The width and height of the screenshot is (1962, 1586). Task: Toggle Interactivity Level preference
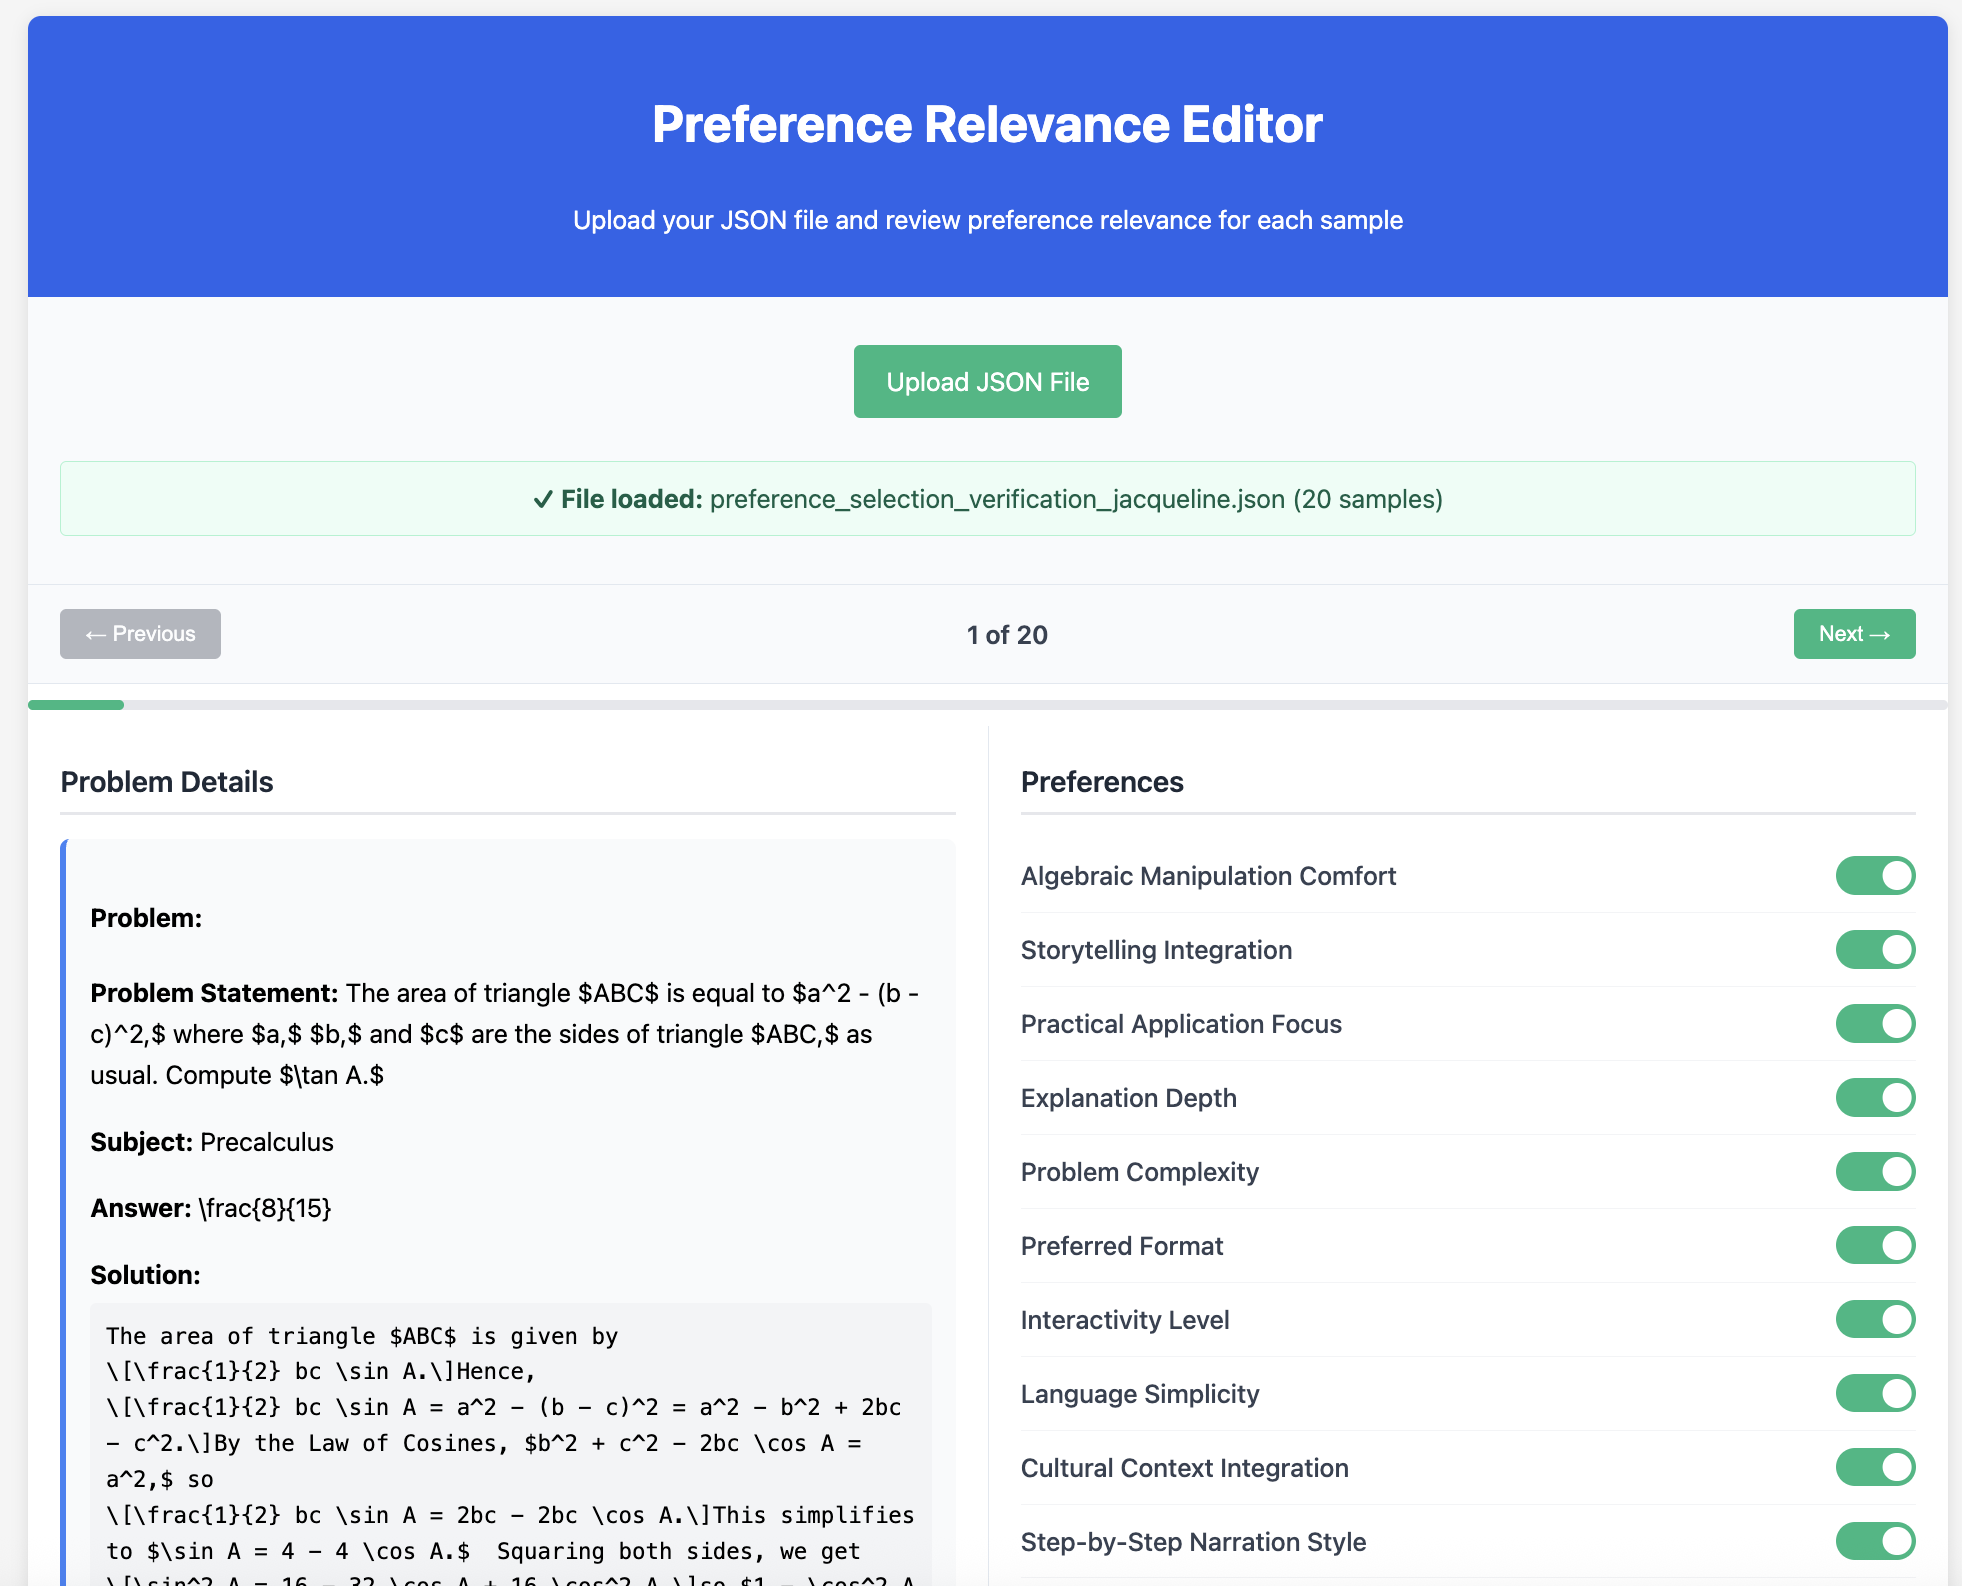tap(1874, 1320)
